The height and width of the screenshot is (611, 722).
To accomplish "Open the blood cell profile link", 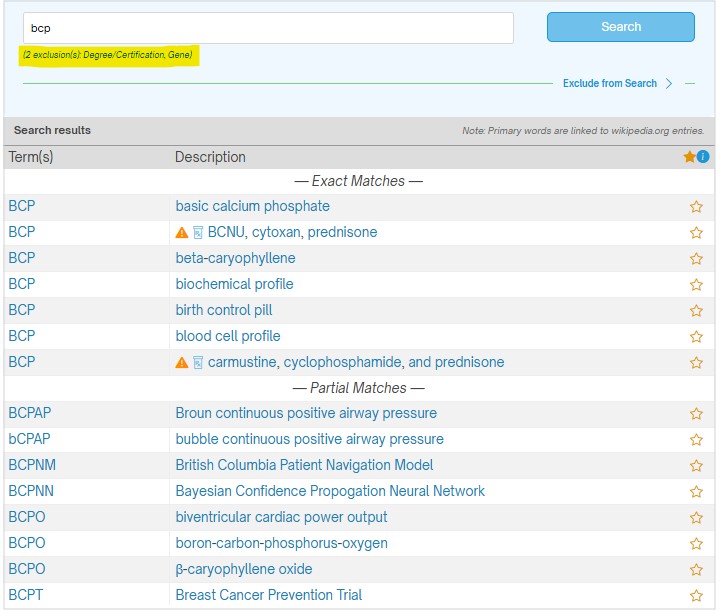I will point(228,336).
